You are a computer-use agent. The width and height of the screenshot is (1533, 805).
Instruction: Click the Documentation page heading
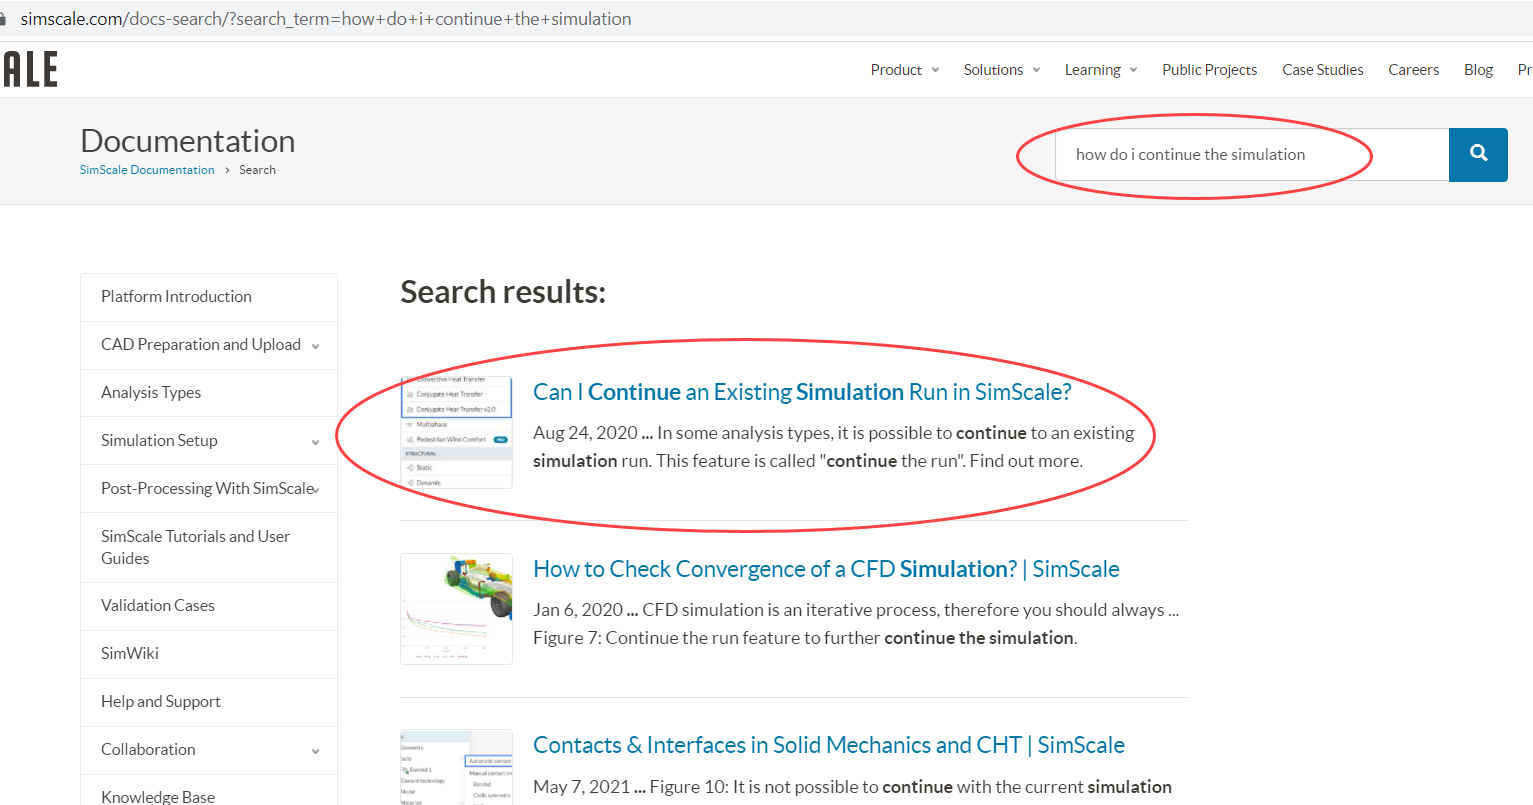(188, 141)
